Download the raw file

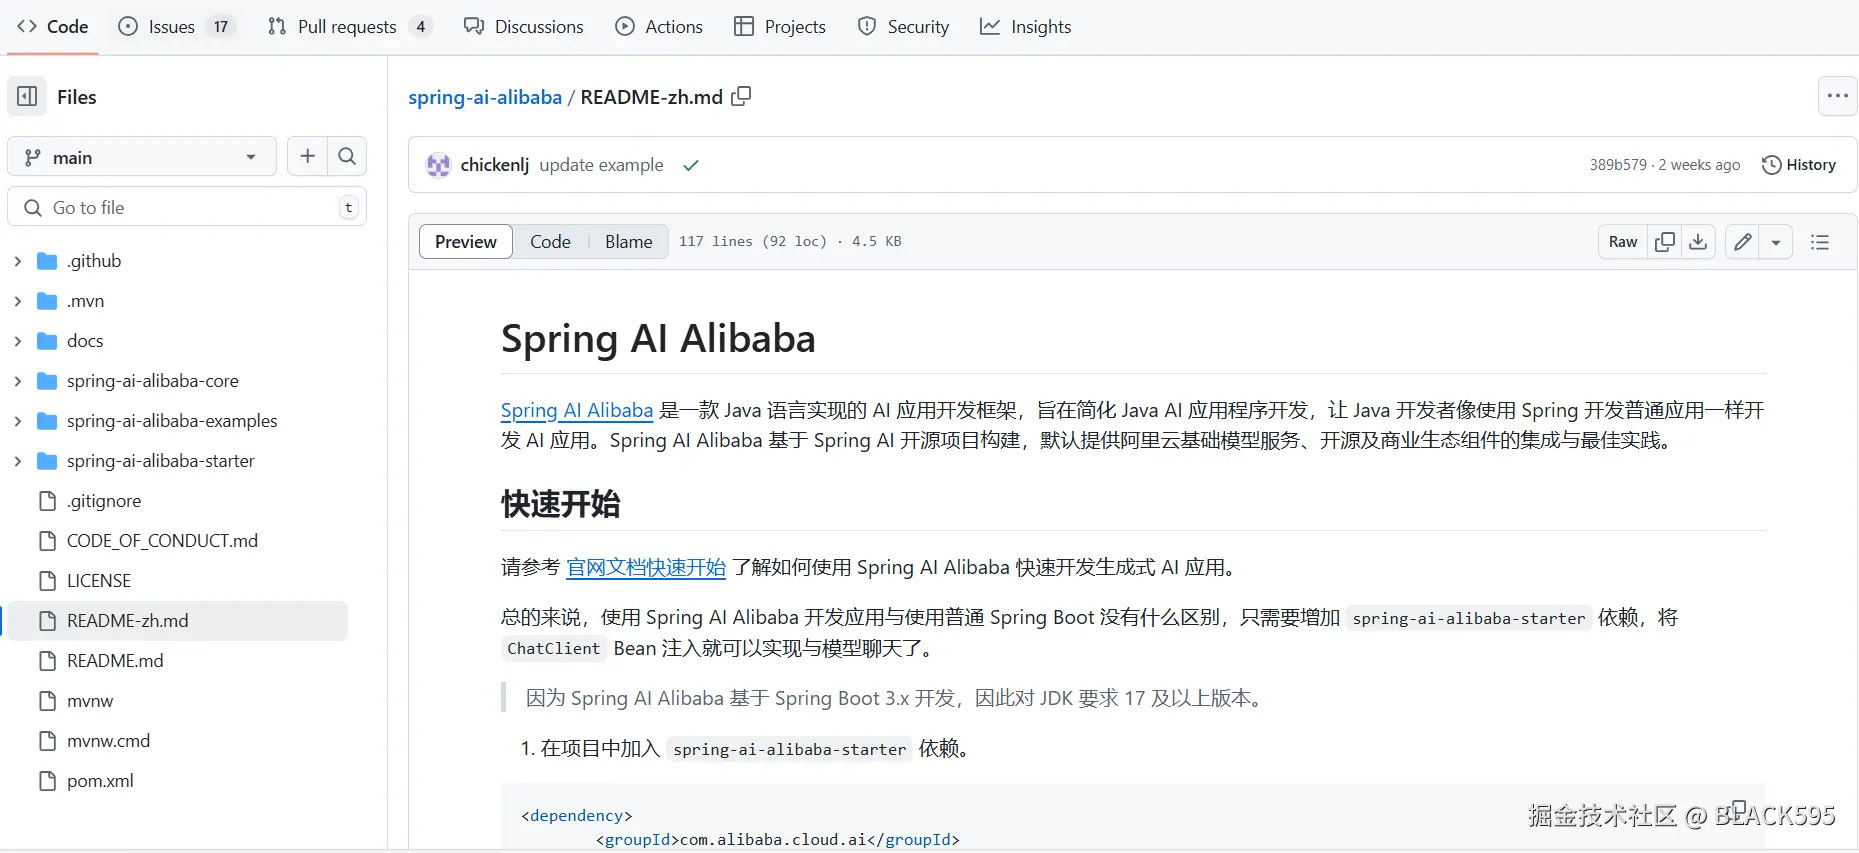1698,242
